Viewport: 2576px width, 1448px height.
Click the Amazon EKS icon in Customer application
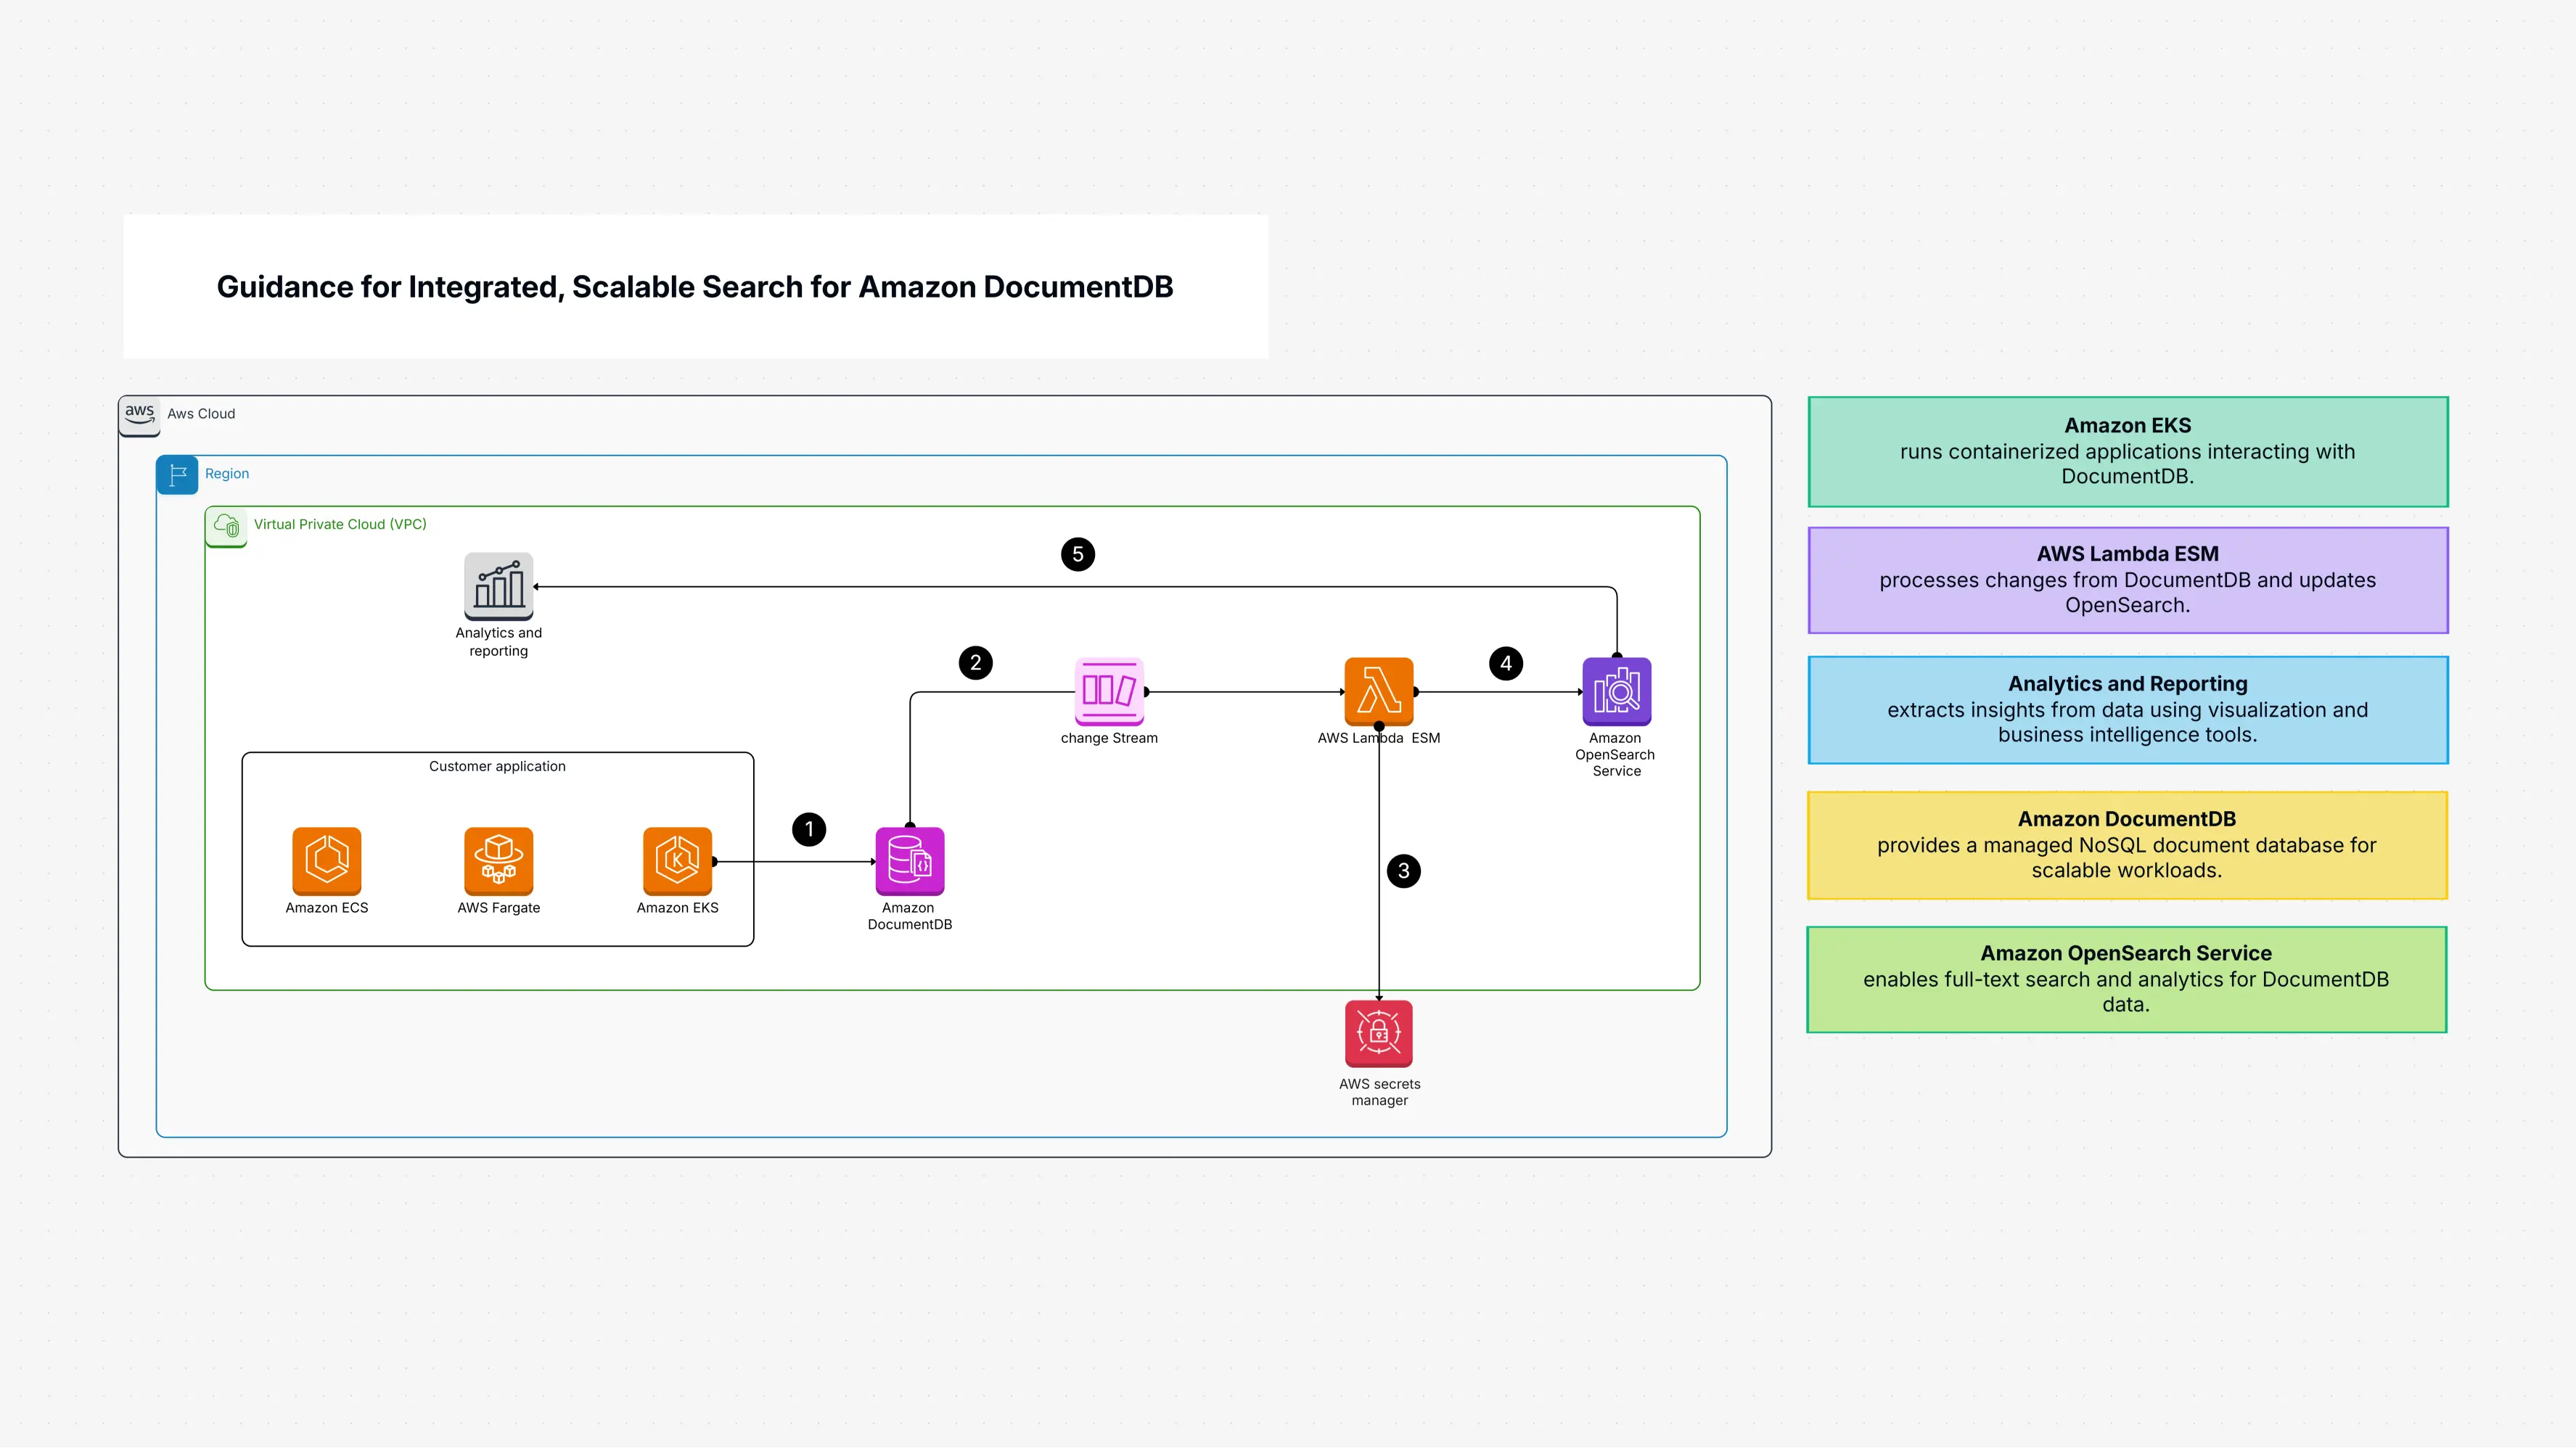678,861
